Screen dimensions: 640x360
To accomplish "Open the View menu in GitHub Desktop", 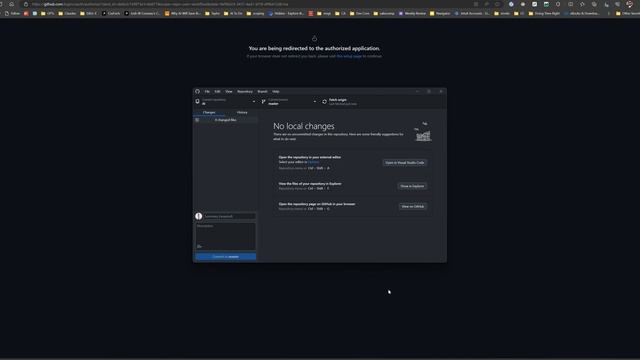I will (229, 91).
